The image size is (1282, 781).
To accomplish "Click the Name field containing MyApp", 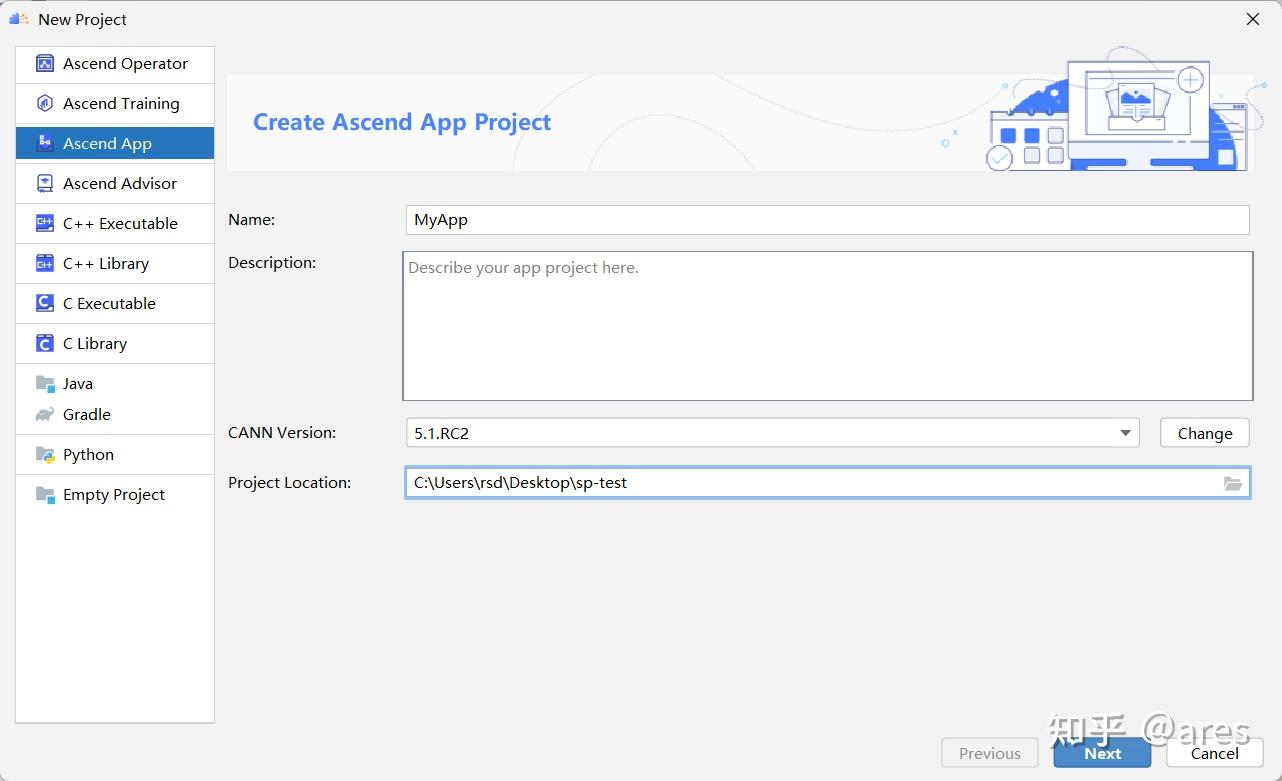I will 827,220.
